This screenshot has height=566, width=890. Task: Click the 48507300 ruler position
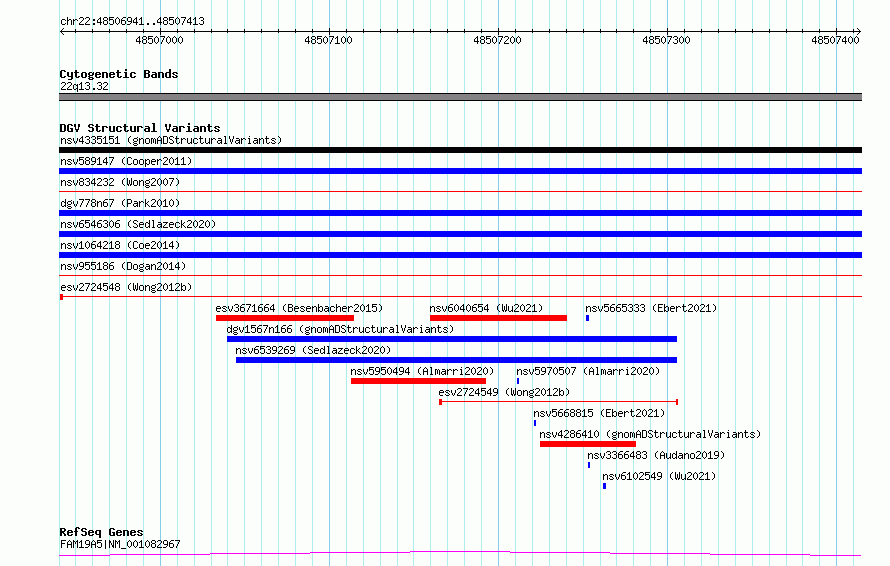[666, 40]
